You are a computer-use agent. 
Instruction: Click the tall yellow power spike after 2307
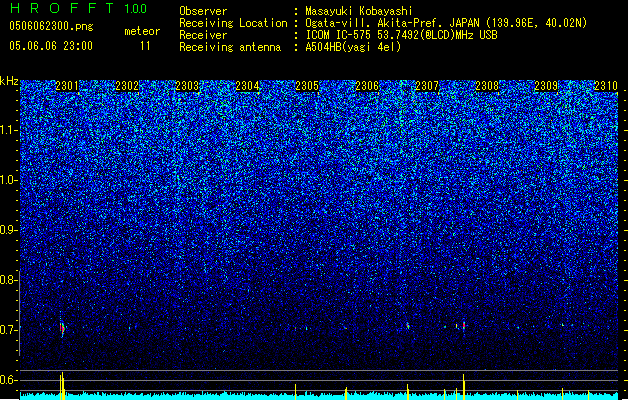click(464, 387)
